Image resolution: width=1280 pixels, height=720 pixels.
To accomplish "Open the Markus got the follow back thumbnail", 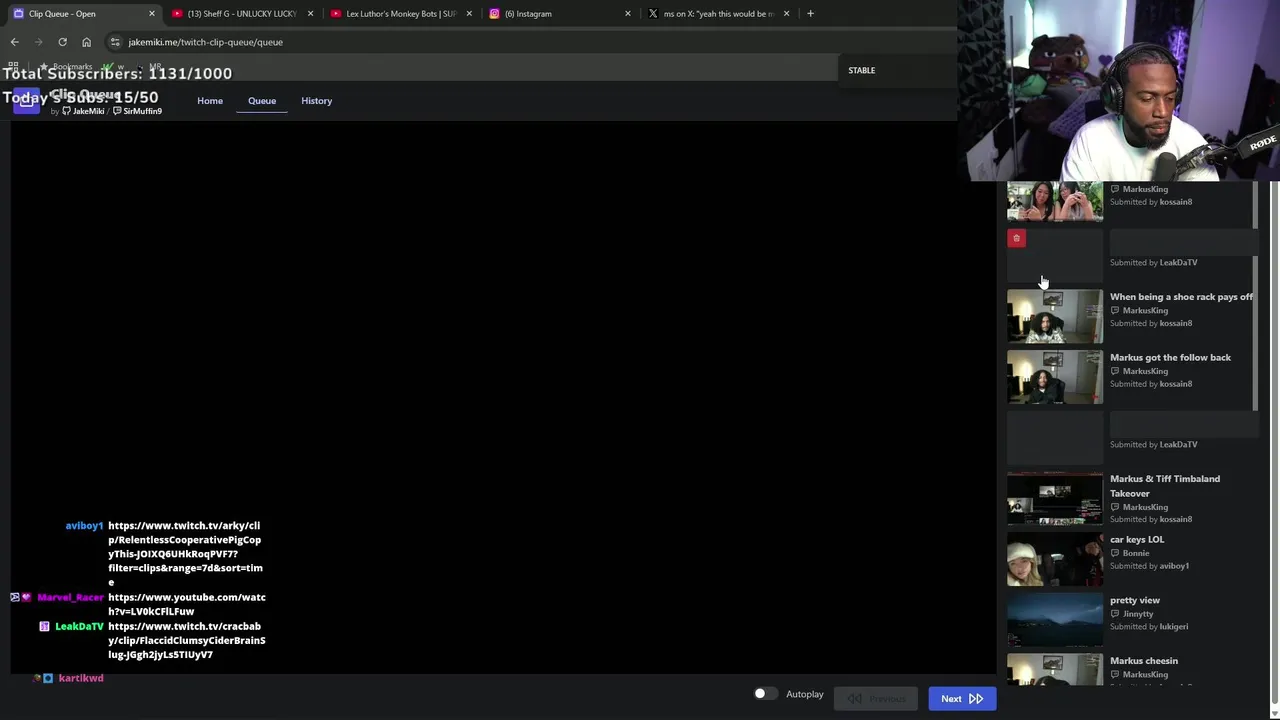I will click(x=1055, y=377).
